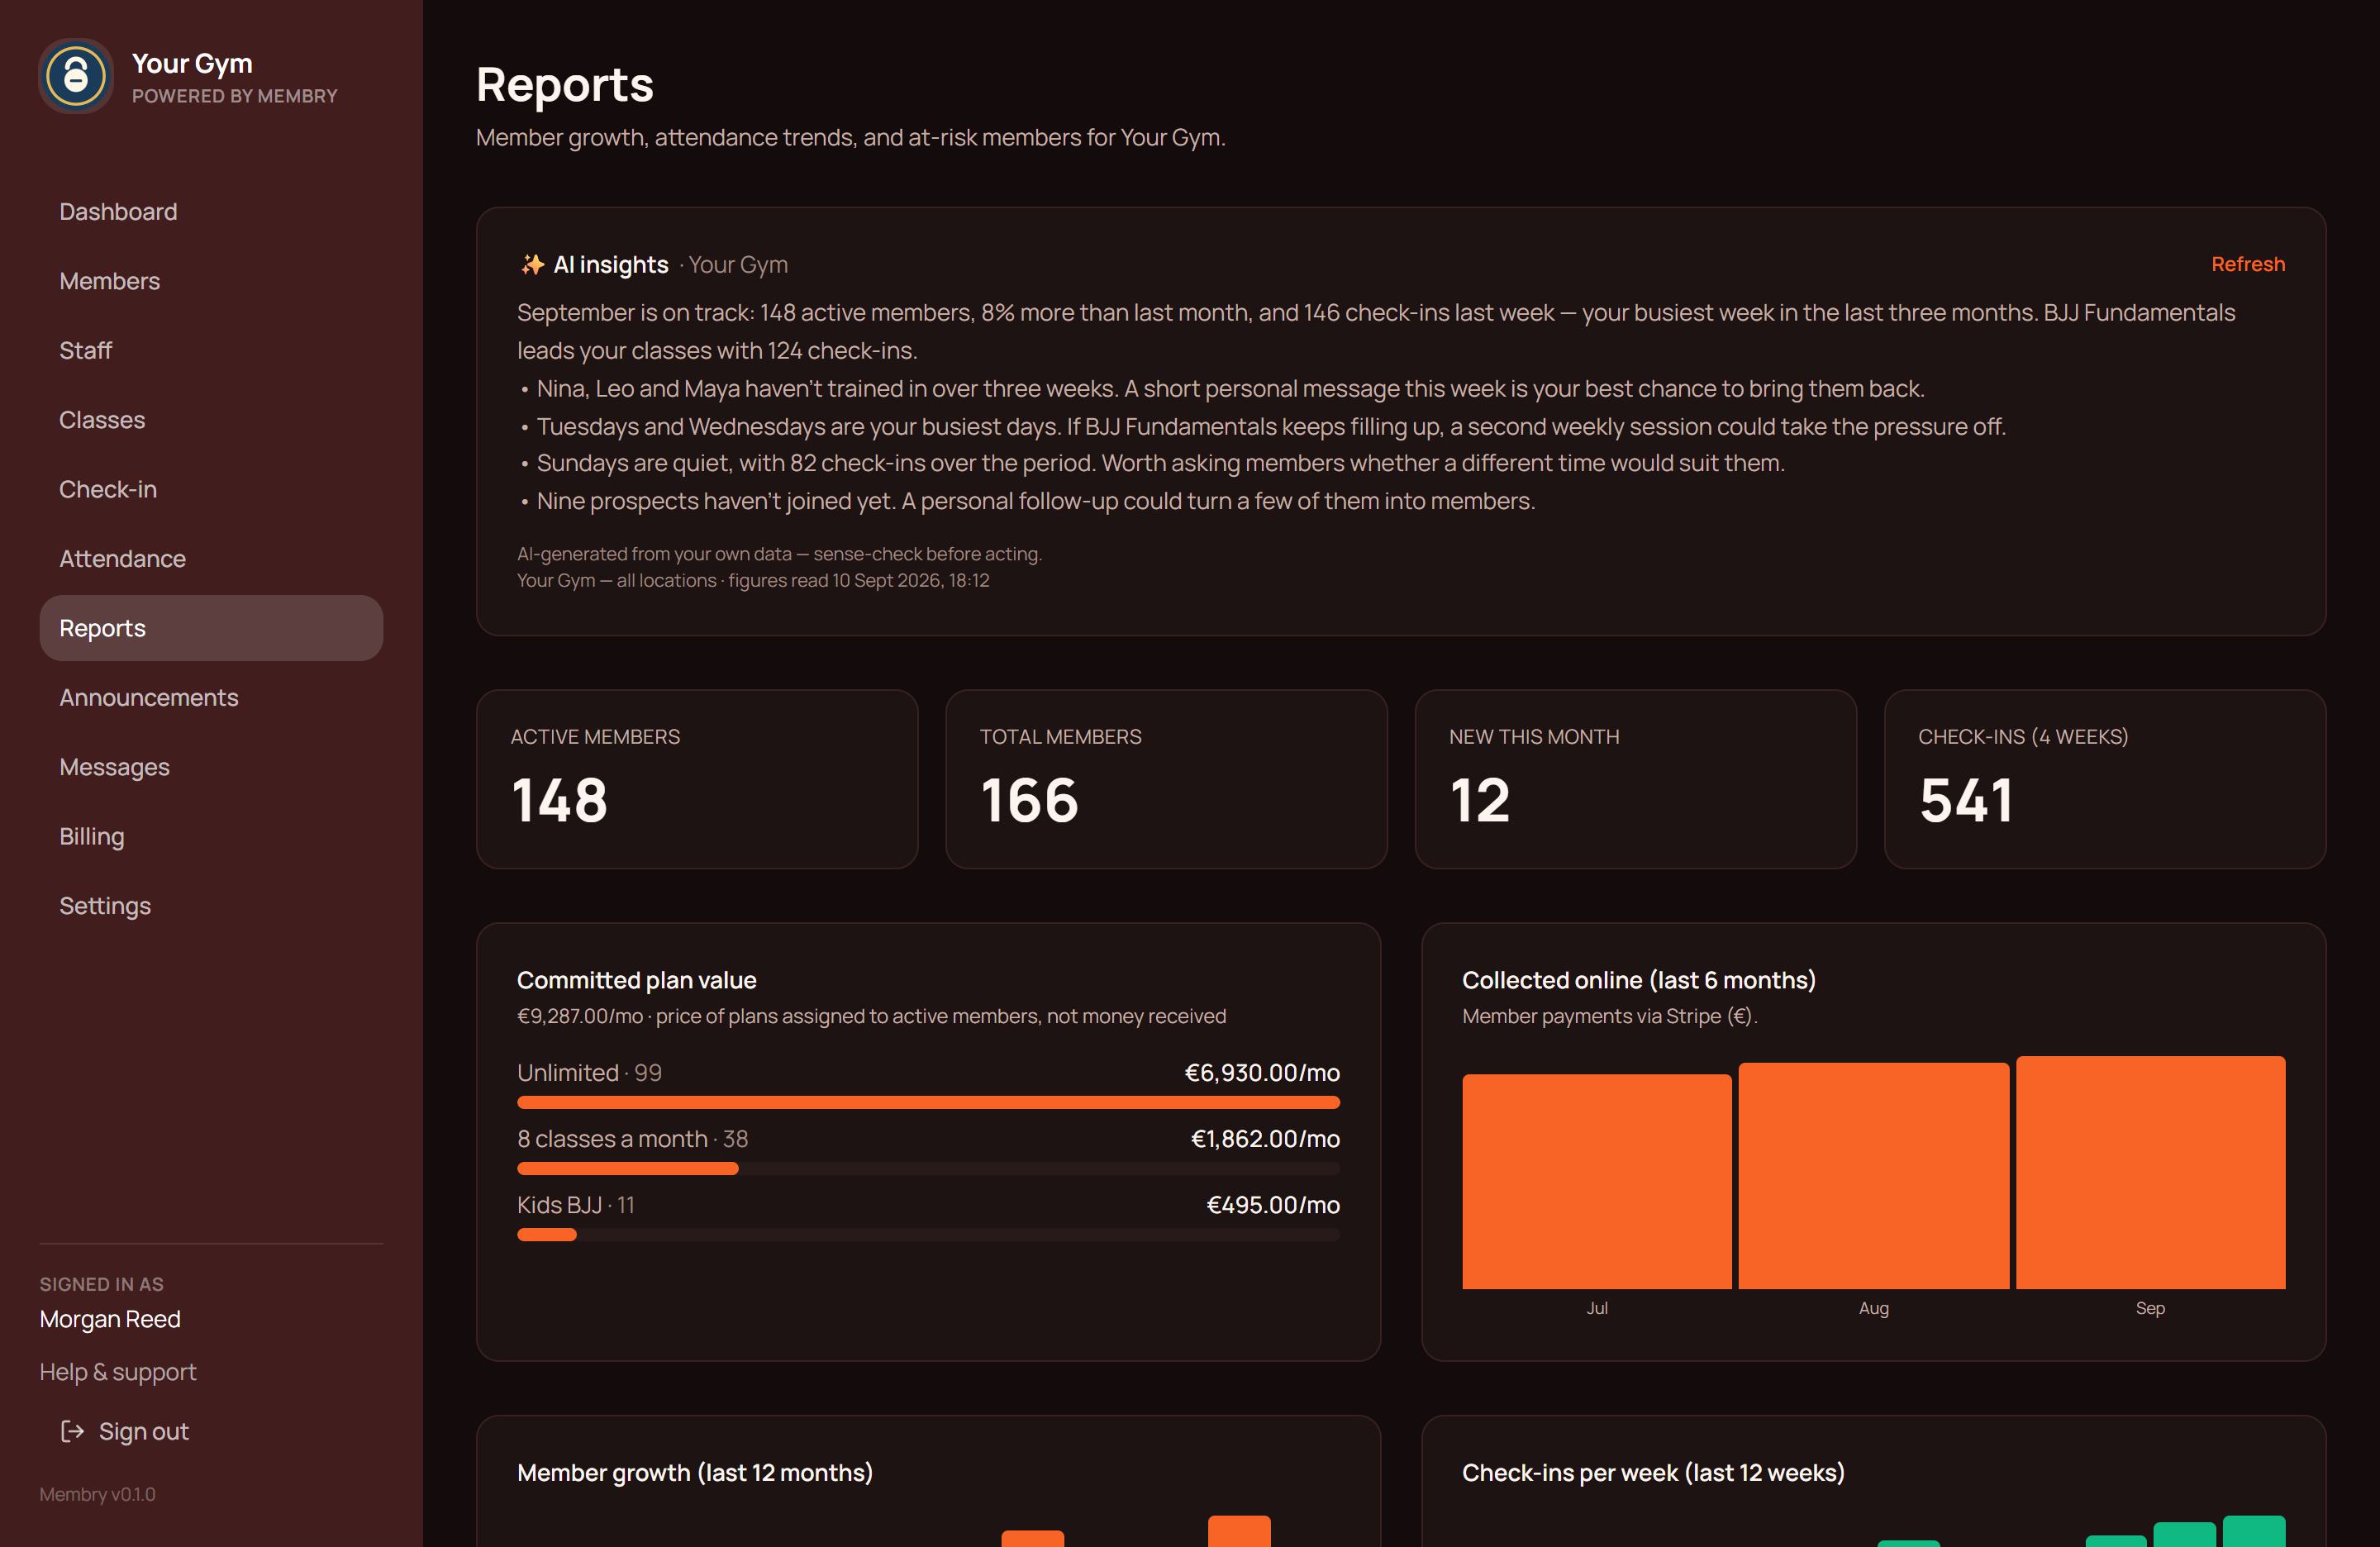The height and width of the screenshot is (1547, 2380).
Task: Refresh the AI insights
Action: click(x=2247, y=264)
